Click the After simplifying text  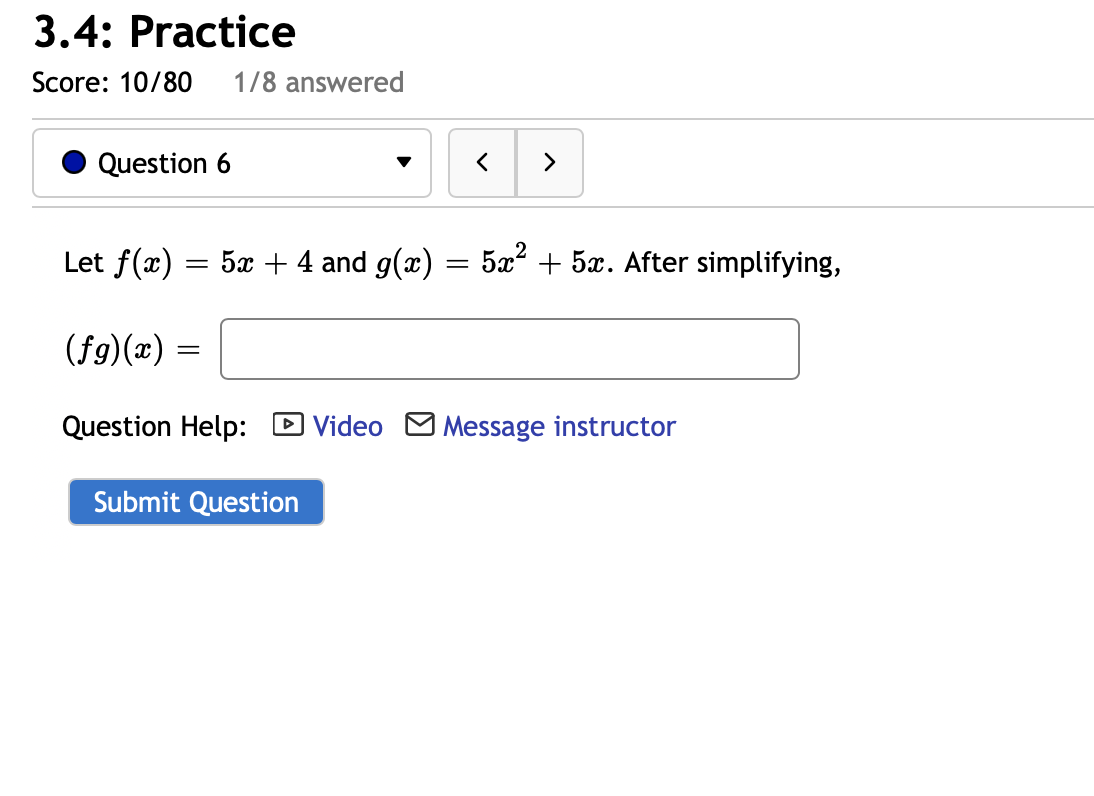[x=733, y=263]
